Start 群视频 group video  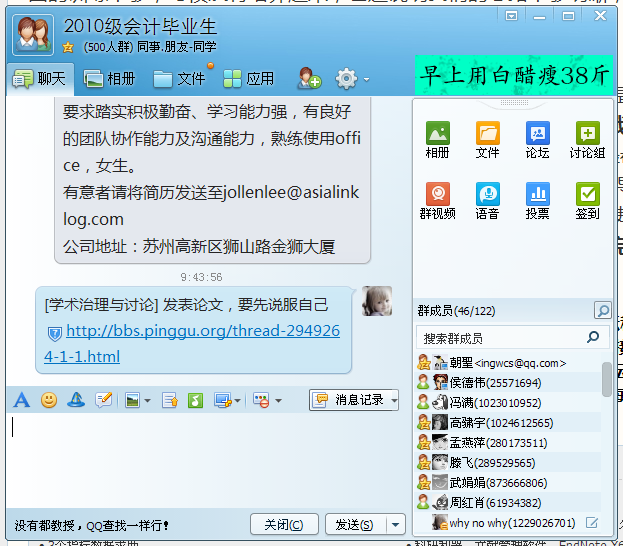point(437,201)
